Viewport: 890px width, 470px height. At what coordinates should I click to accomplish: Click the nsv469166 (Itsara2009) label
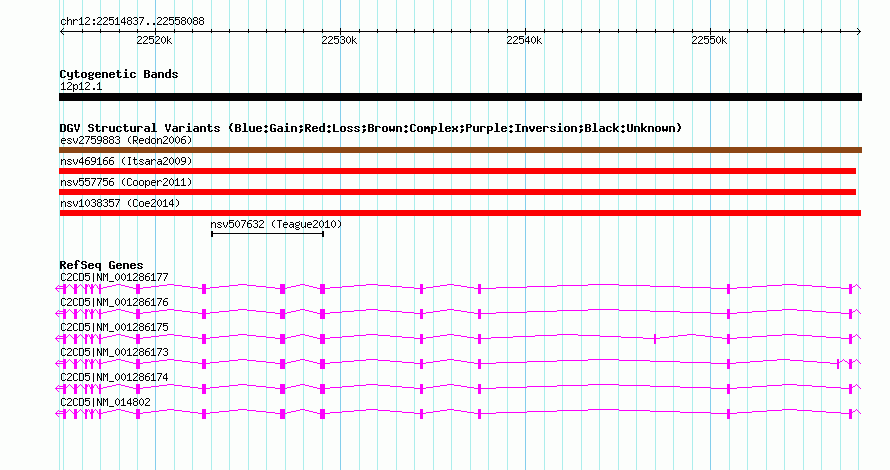[126, 161]
